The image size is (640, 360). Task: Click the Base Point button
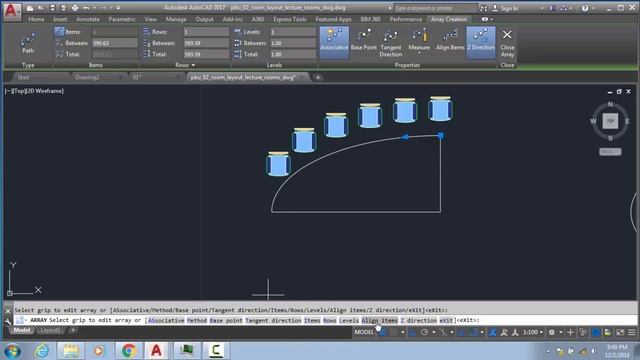tap(364, 41)
